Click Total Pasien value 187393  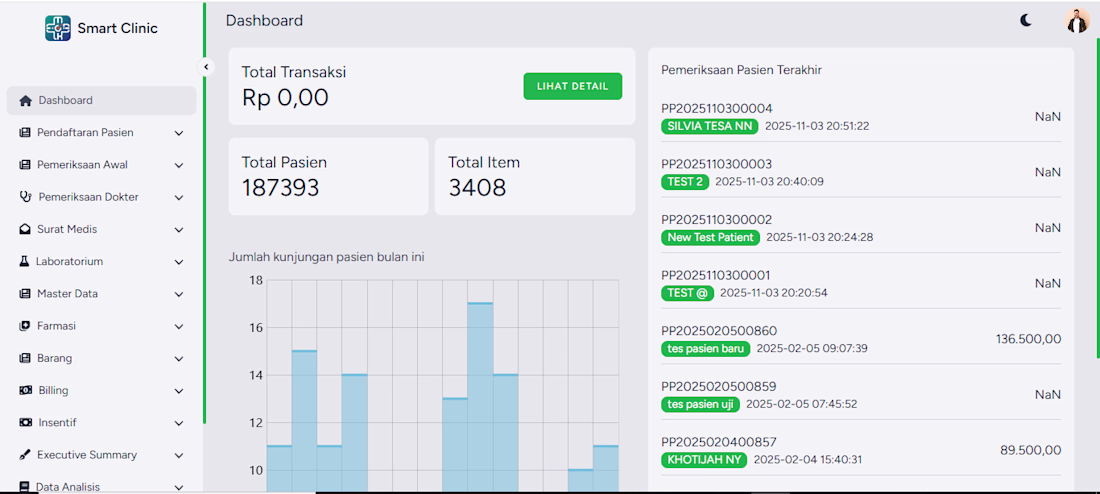click(x=281, y=187)
